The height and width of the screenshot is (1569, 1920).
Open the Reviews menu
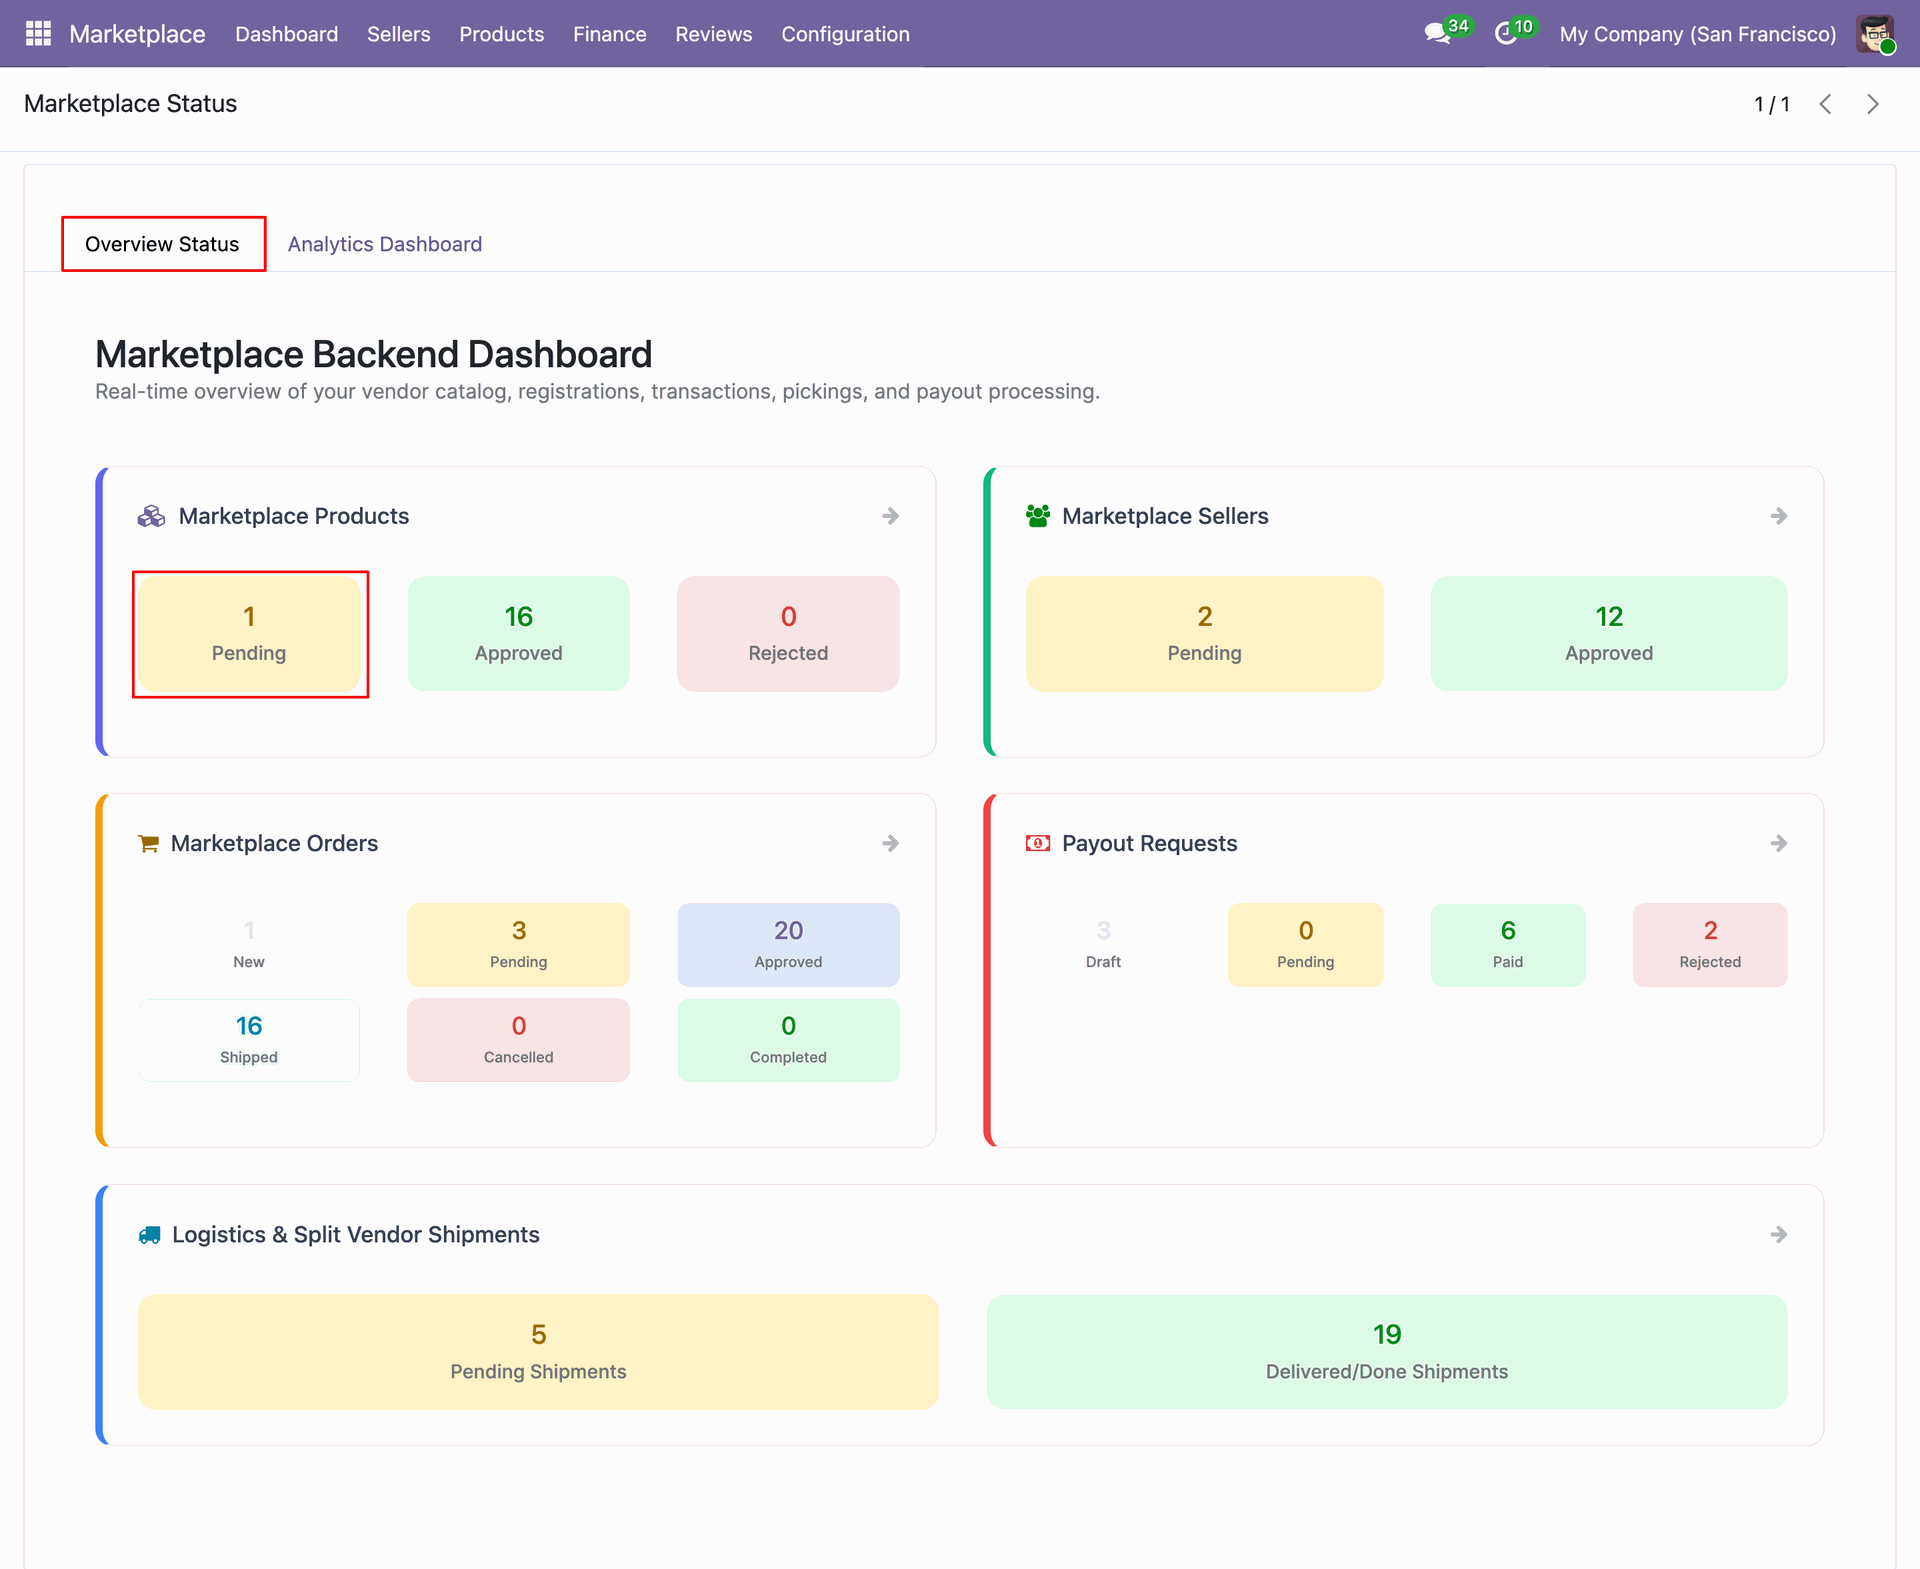tap(713, 33)
